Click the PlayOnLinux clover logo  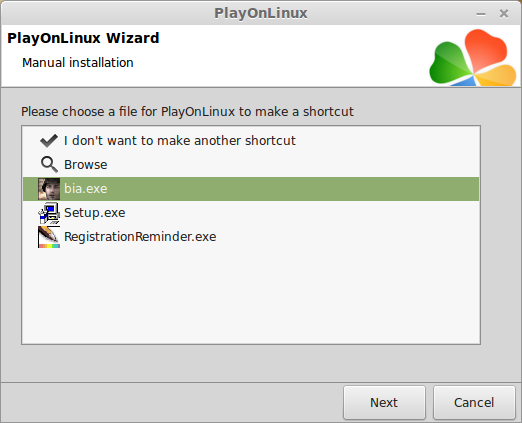473,57
